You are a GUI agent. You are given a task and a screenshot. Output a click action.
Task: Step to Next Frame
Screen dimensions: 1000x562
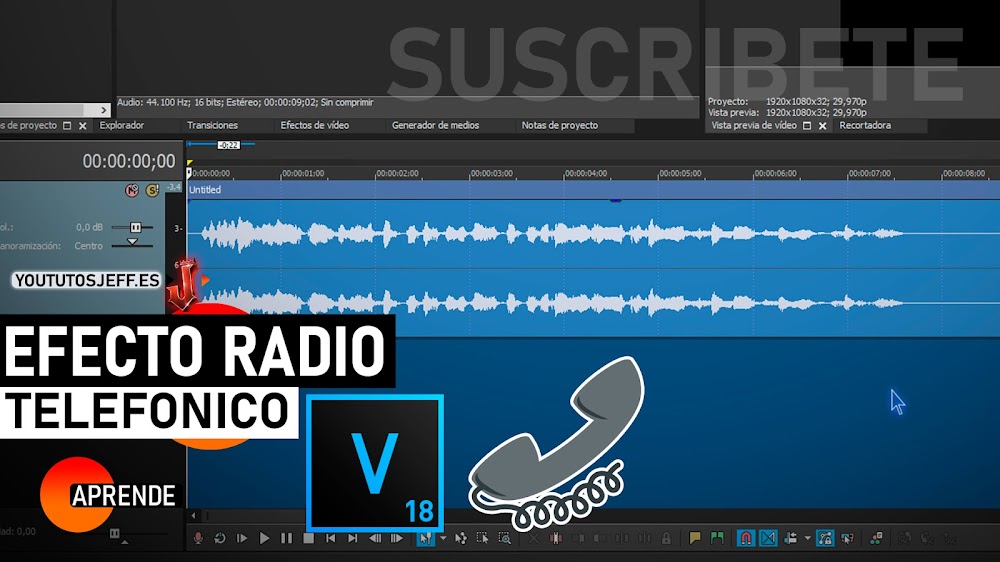pyautogui.click(x=397, y=538)
